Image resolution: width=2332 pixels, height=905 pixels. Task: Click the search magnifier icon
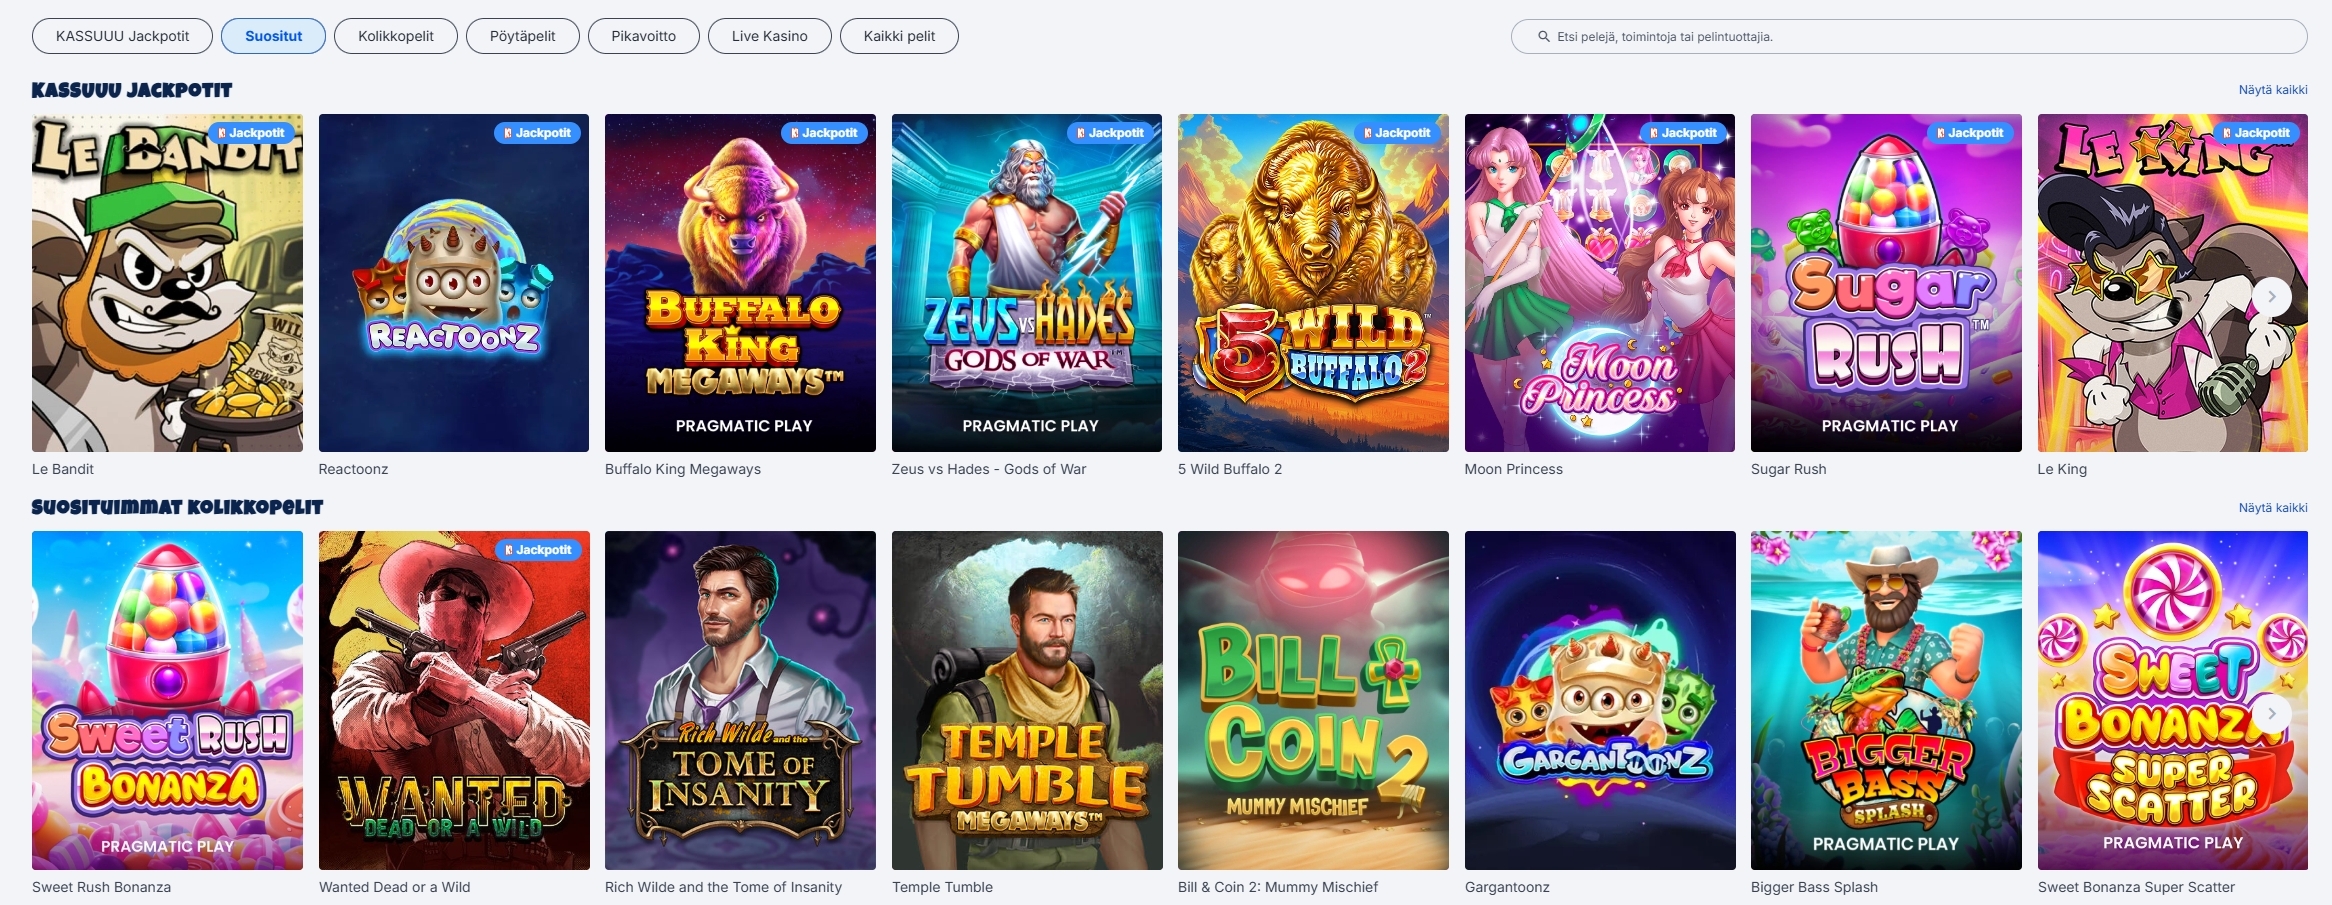[x=1543, y=37]
